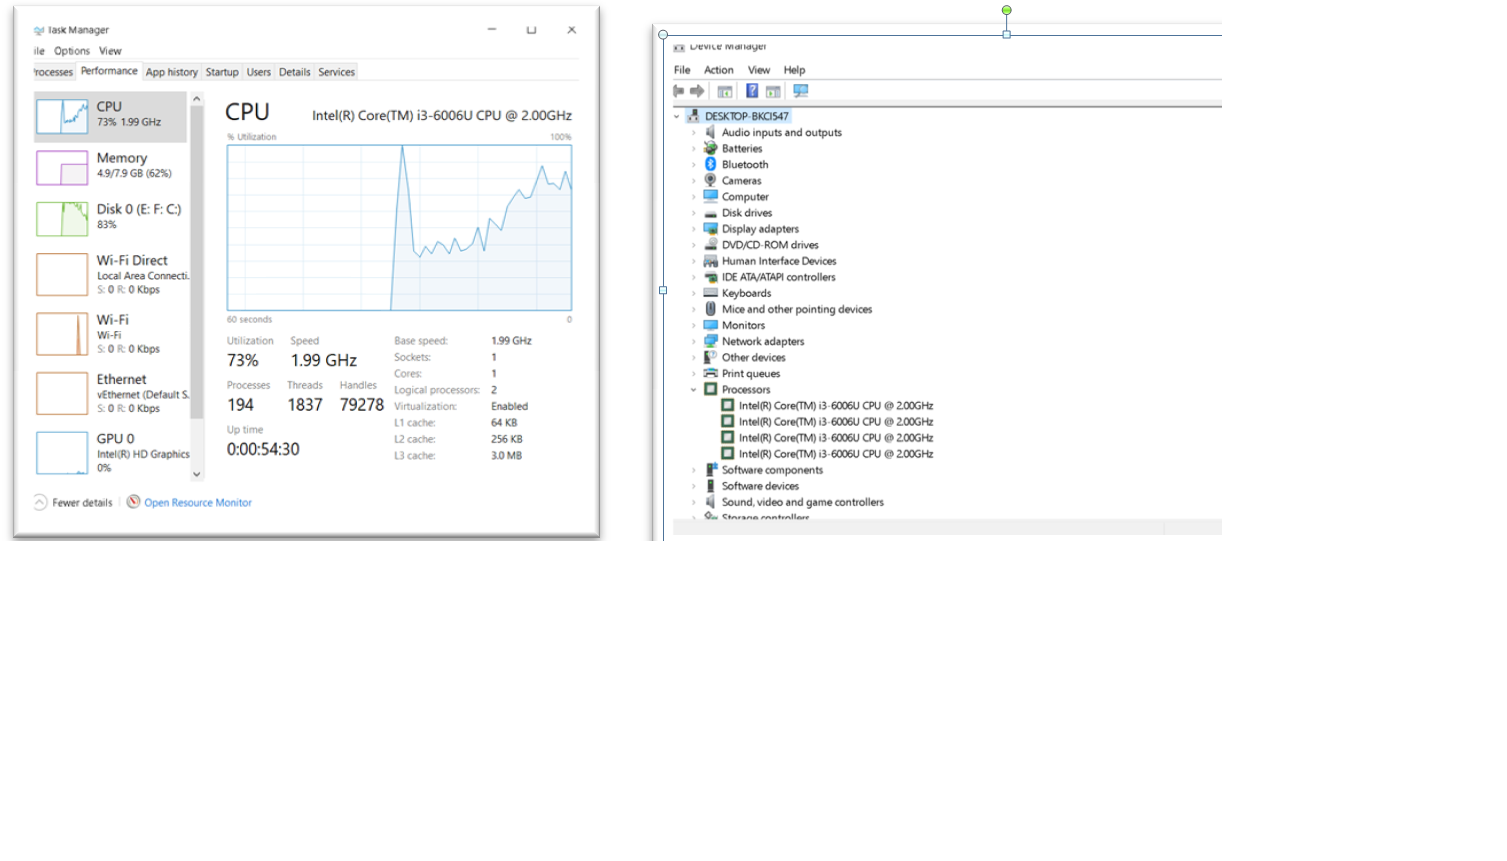Click the Open Resource Monitor link
Screen dimensions: 1507x861
click(x=198, y=503)
